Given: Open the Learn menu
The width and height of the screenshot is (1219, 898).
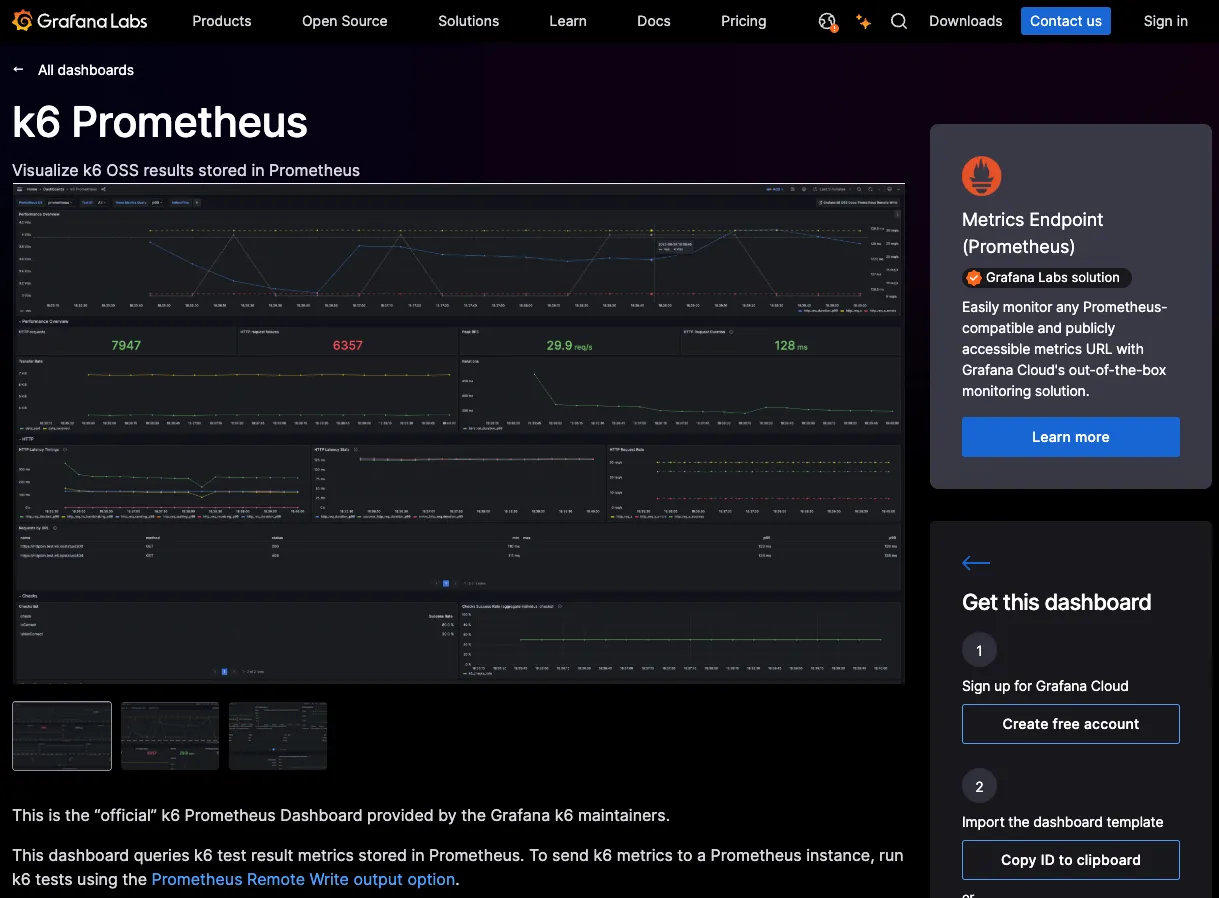Looking at the screenshot, I should tap(568, 21).
